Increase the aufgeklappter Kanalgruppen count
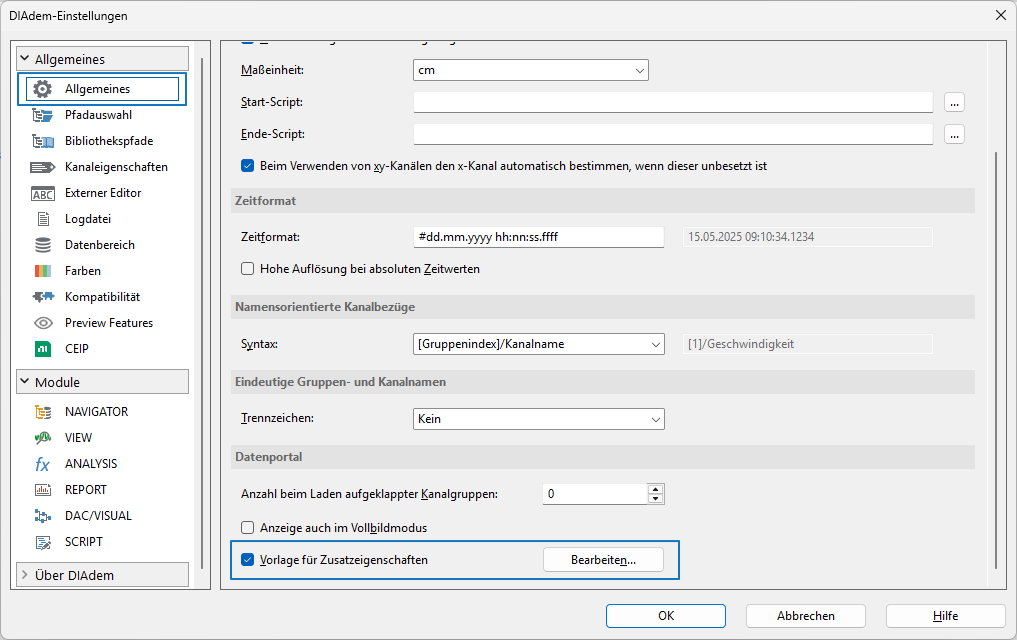1017x640 pixels. 656,489
